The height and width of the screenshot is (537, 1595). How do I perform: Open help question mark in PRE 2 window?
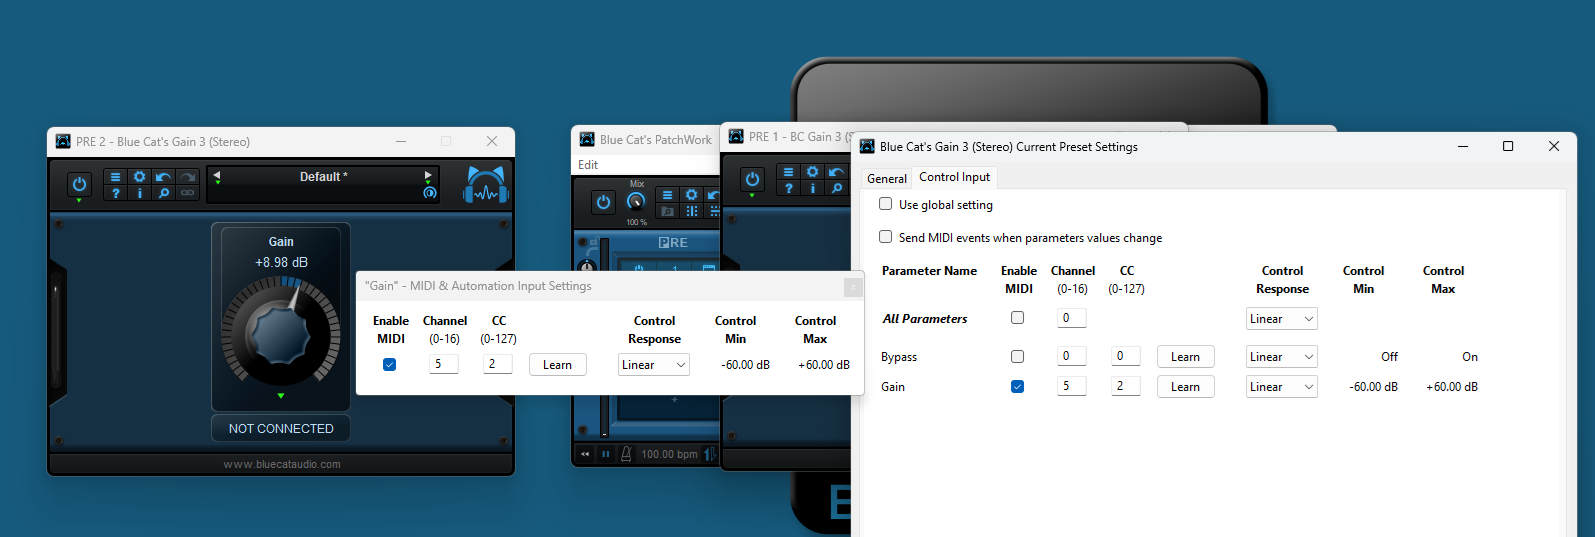(115, 193)
